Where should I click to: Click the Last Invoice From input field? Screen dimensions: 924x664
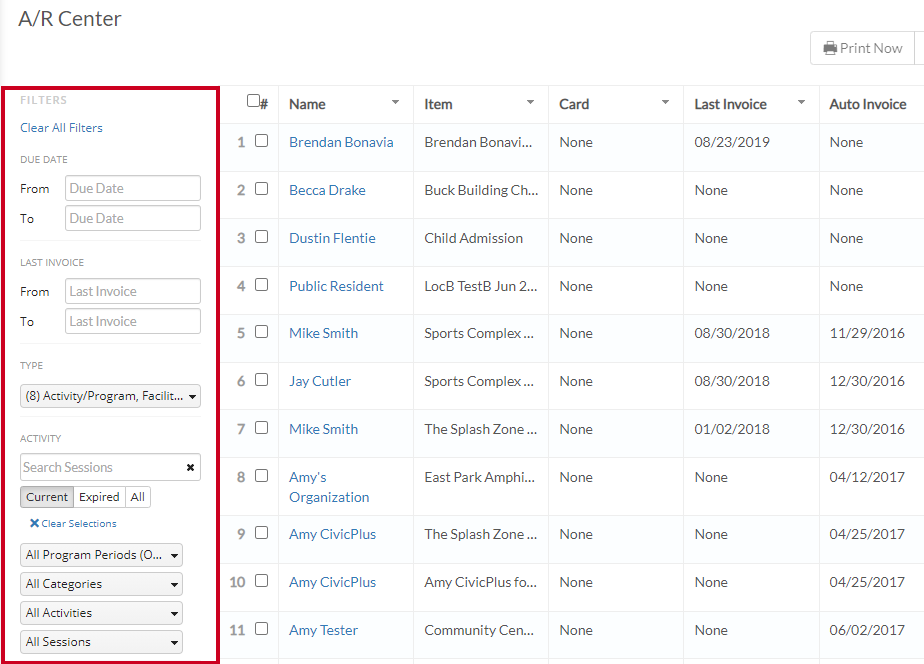pos(133,291)
